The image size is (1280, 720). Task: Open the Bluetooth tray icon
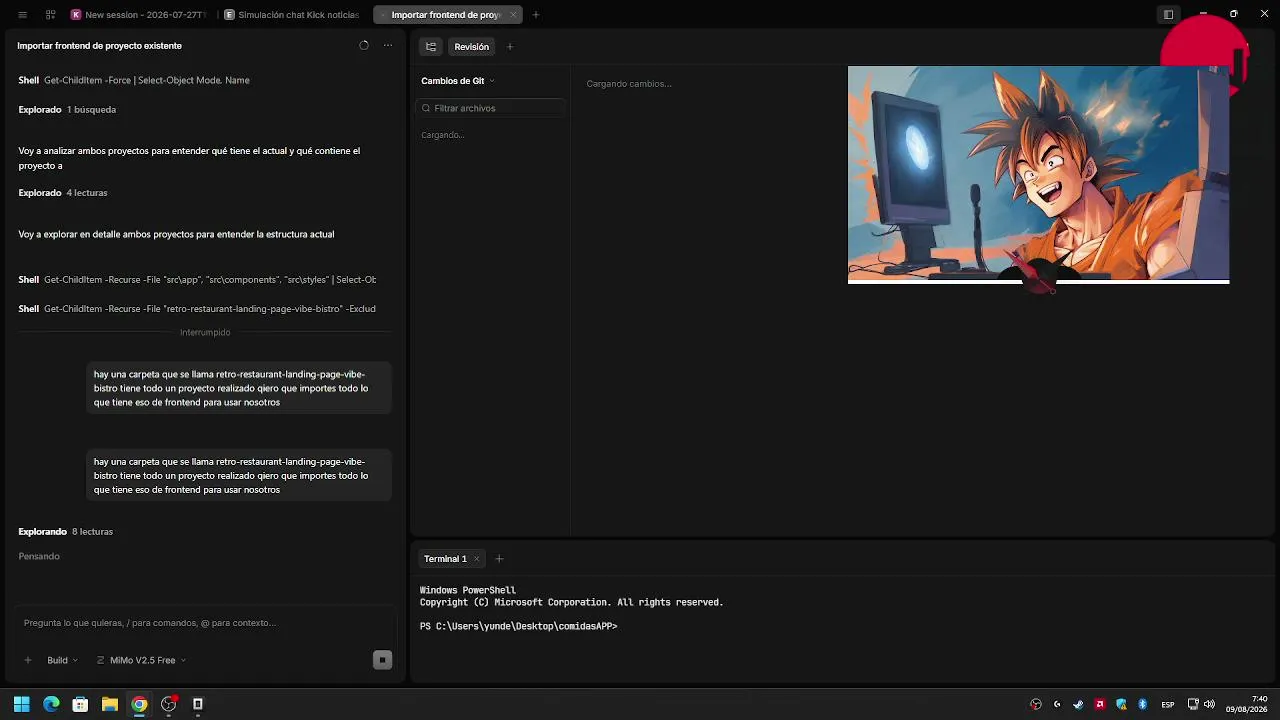[1143, 704]
